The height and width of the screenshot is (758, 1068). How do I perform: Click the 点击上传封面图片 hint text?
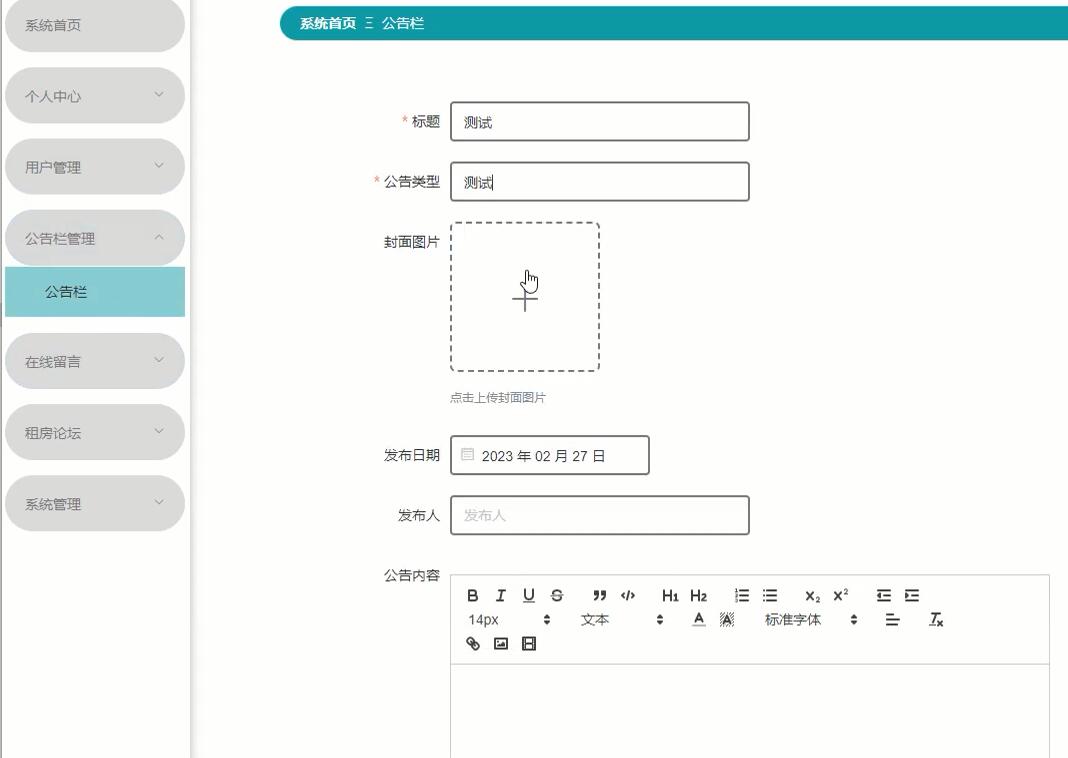pos(498,398)
